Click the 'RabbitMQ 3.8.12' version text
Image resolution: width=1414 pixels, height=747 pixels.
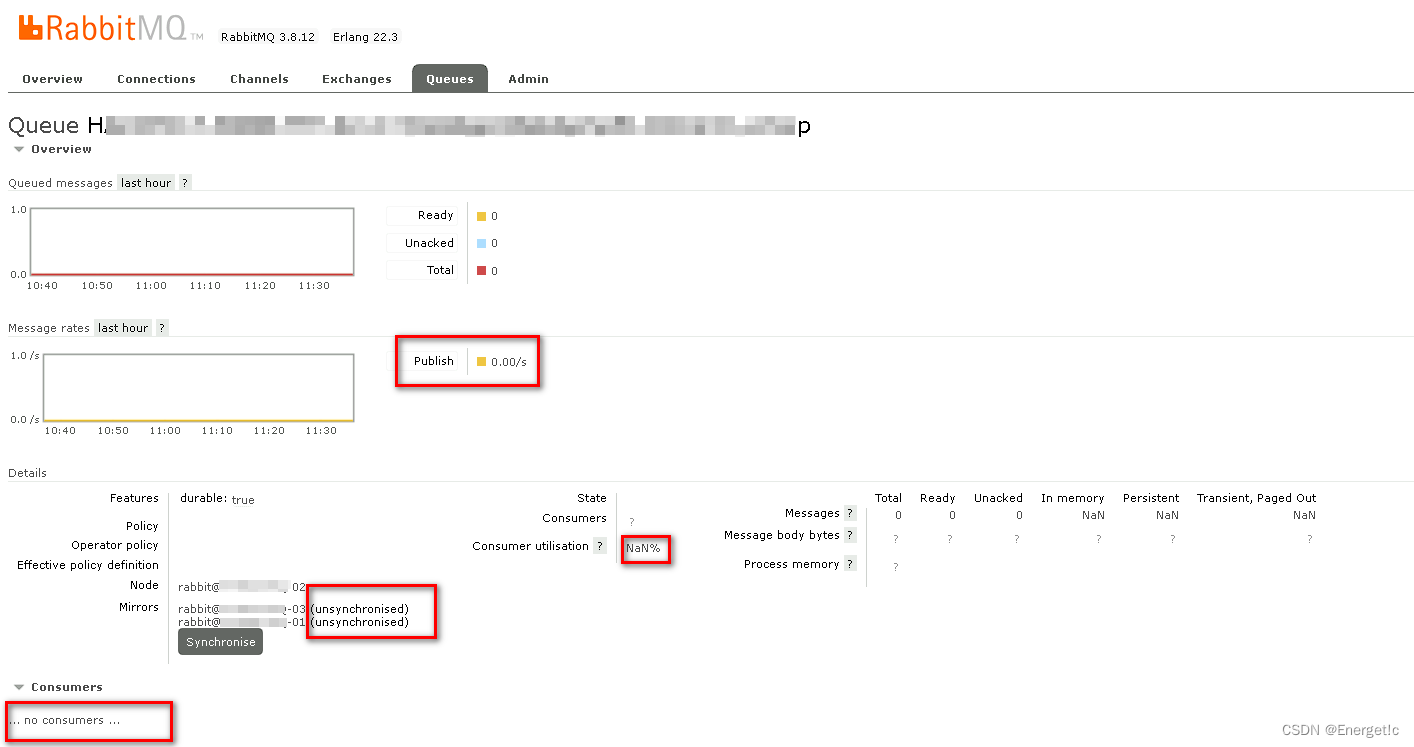[x=268, y=37]
